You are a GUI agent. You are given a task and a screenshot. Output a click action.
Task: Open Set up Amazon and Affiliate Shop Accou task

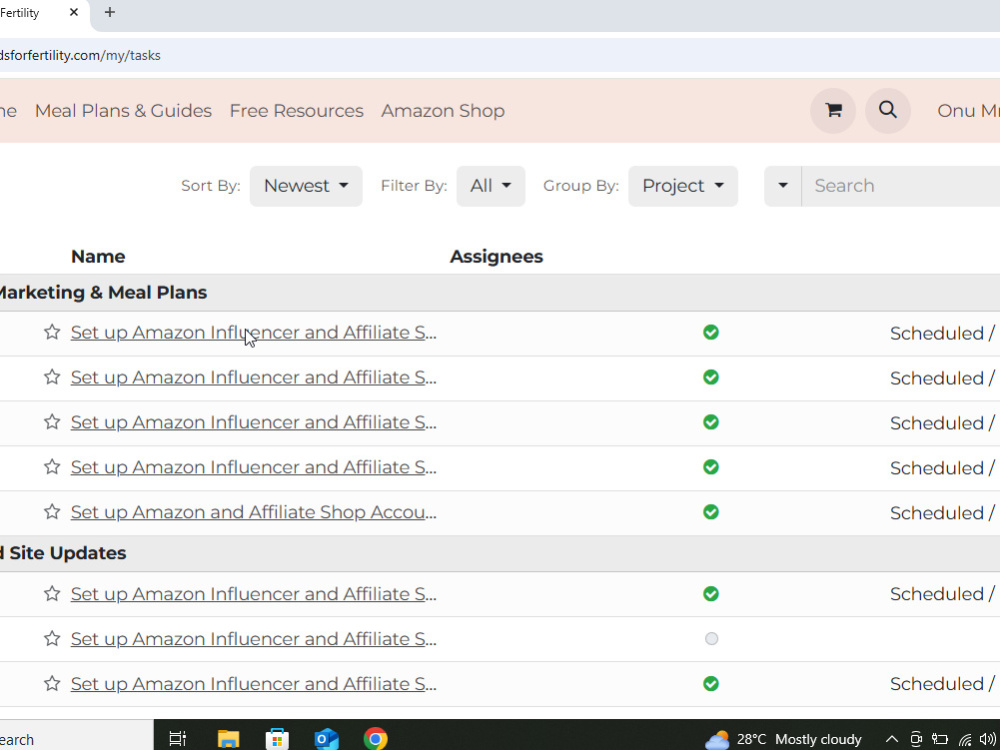click(254, 512)
